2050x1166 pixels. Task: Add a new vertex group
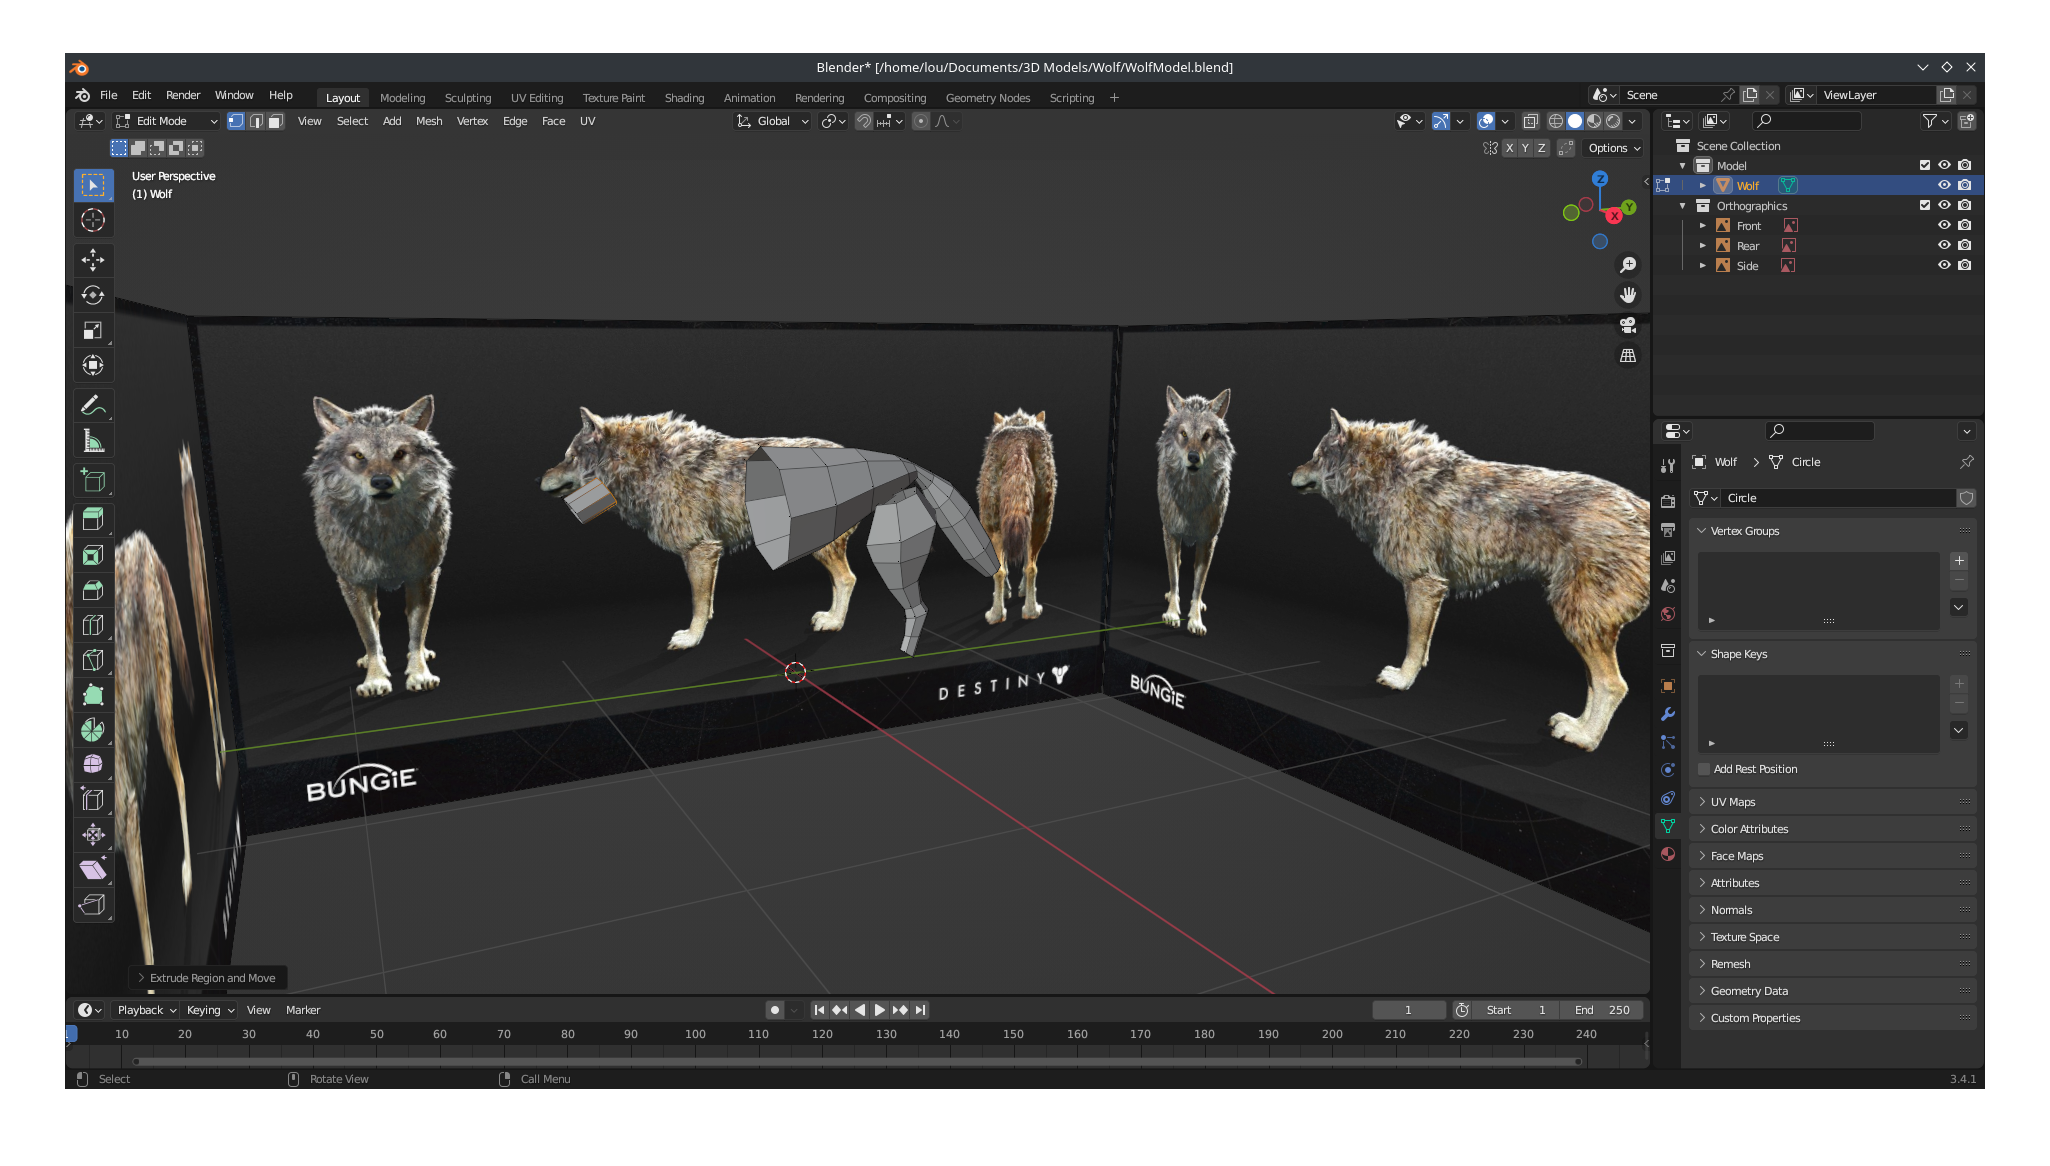[x=1959, y=561]
